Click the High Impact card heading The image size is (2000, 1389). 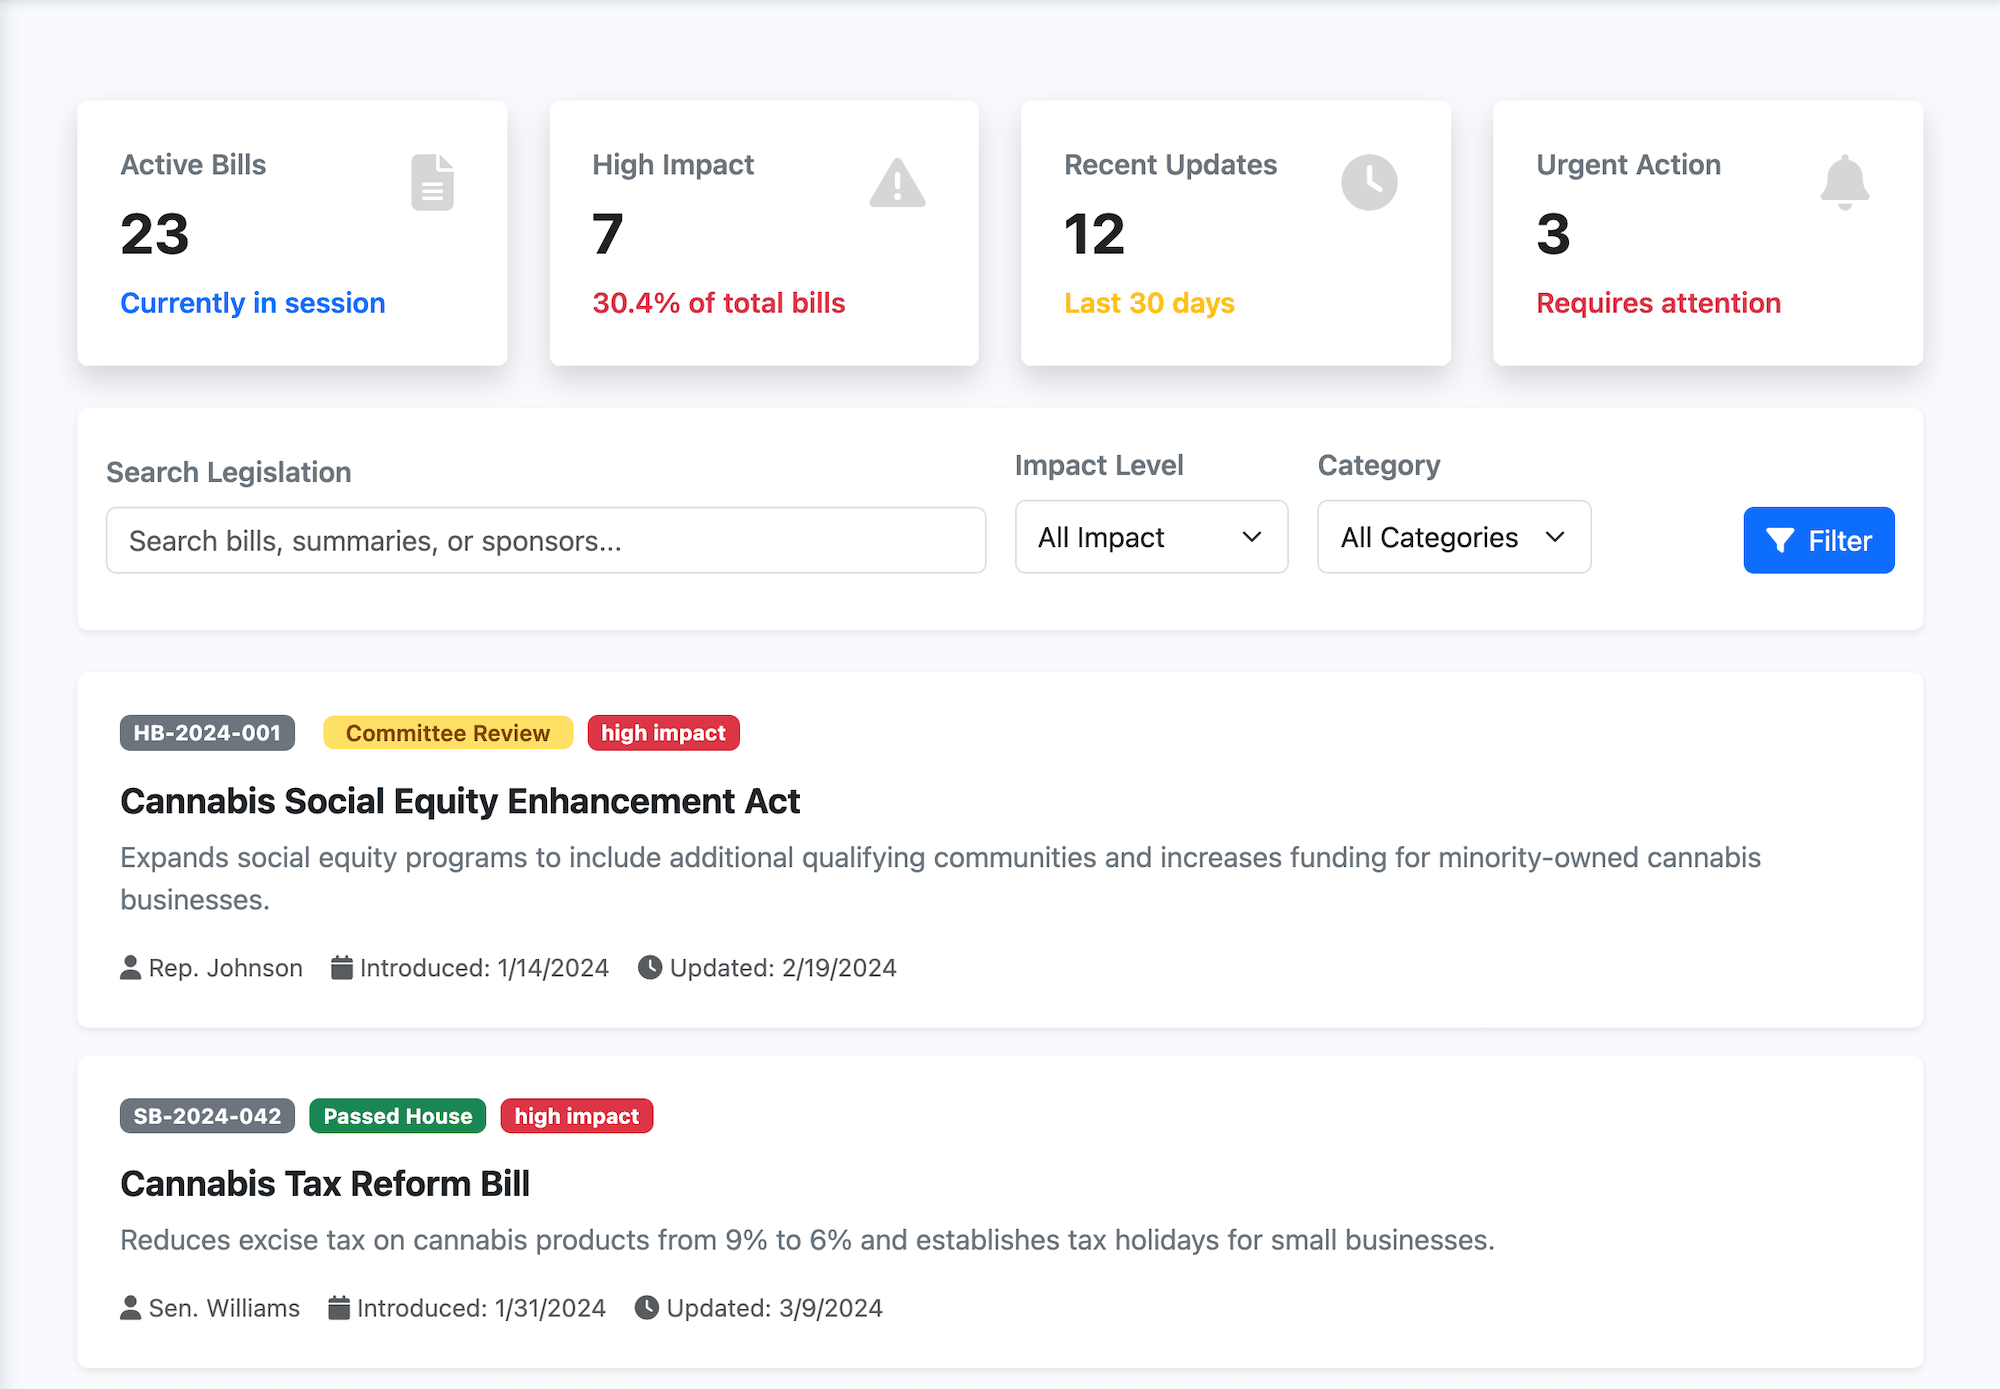pos(673,164)
